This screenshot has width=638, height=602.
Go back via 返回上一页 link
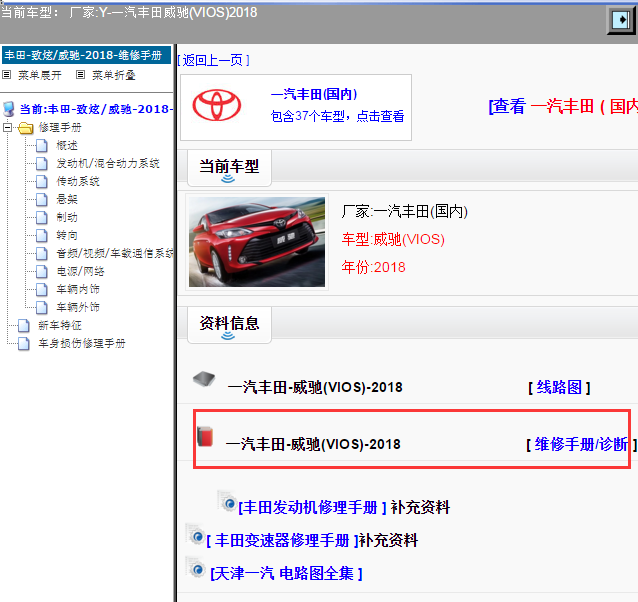point(213,60)
